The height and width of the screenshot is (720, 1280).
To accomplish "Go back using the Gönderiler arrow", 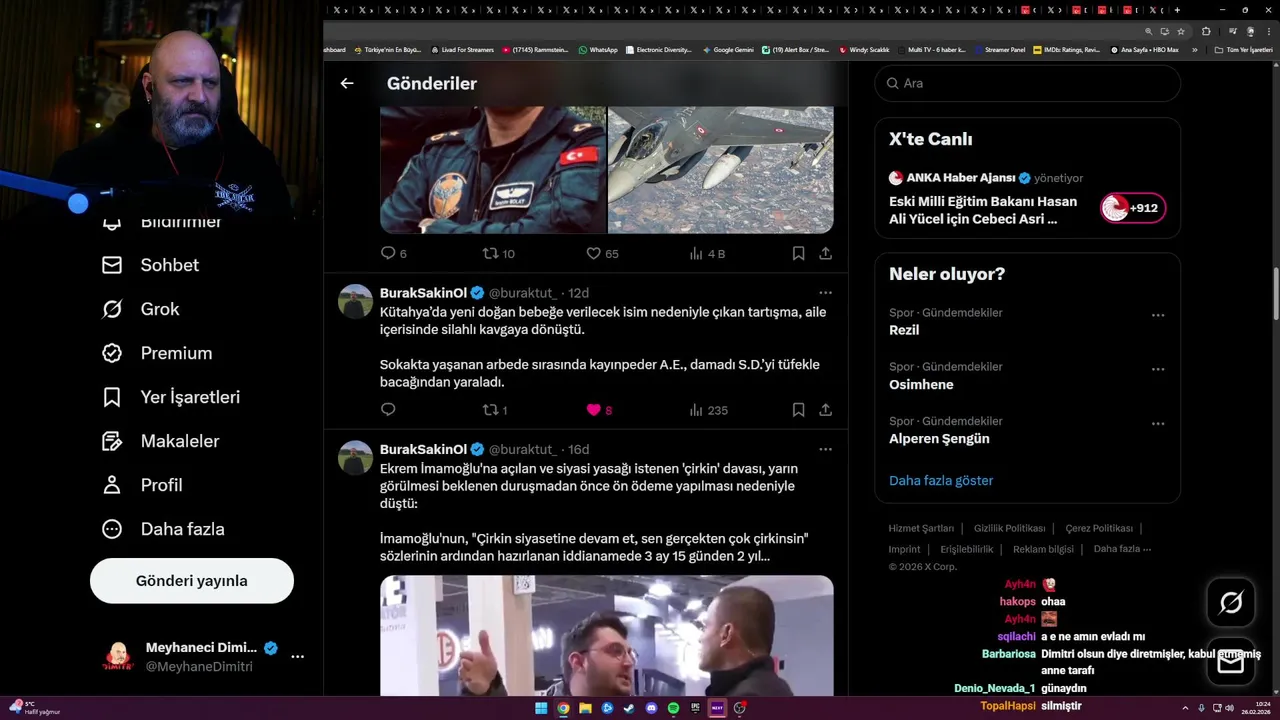I will click(x=347, y=83).
